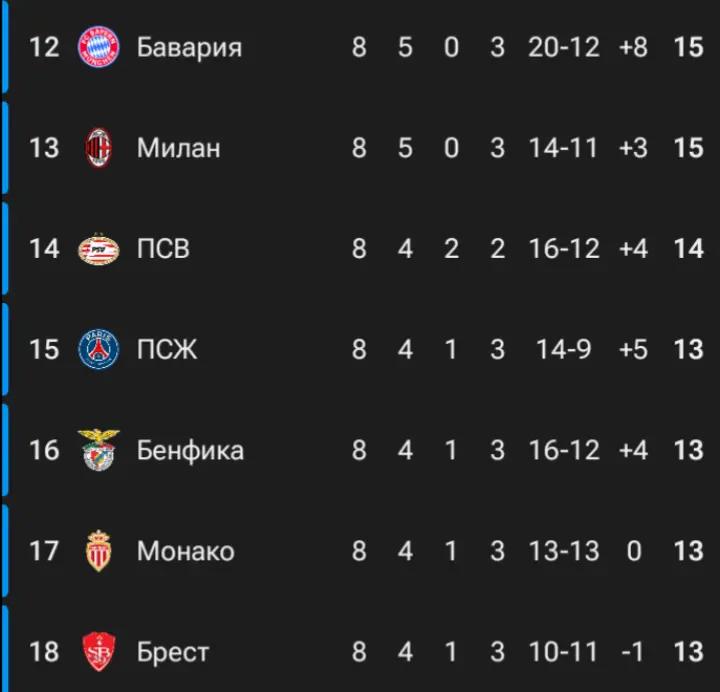The image size is (720, 692).
Task: Click Милан's +3 goal difference
Action: (x=633, y=148)
